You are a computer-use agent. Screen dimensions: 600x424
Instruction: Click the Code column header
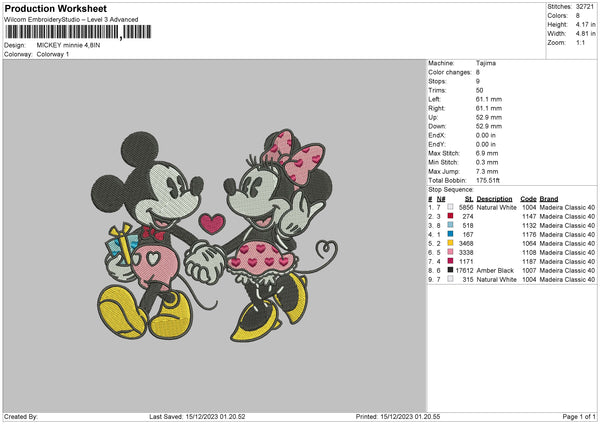pyautogui.click(x=528, y=198)
